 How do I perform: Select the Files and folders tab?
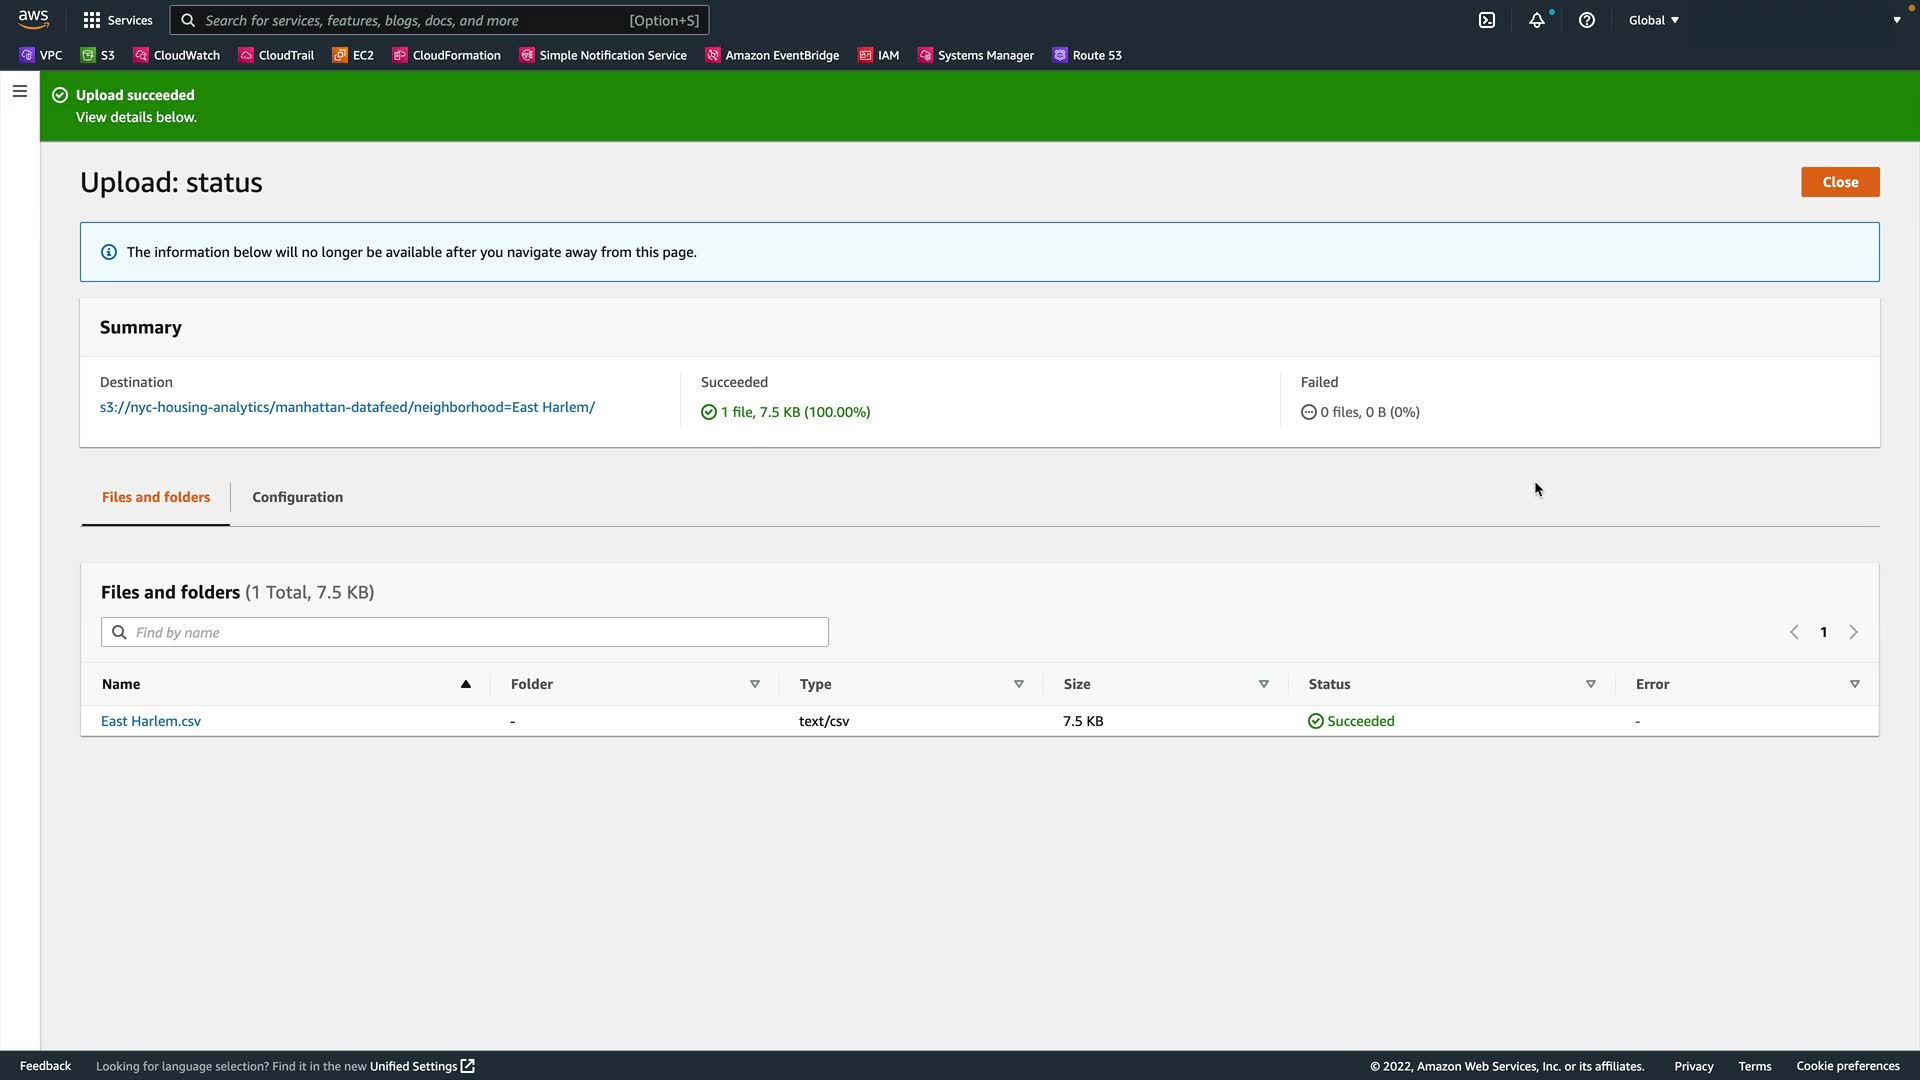click(156, 497)
